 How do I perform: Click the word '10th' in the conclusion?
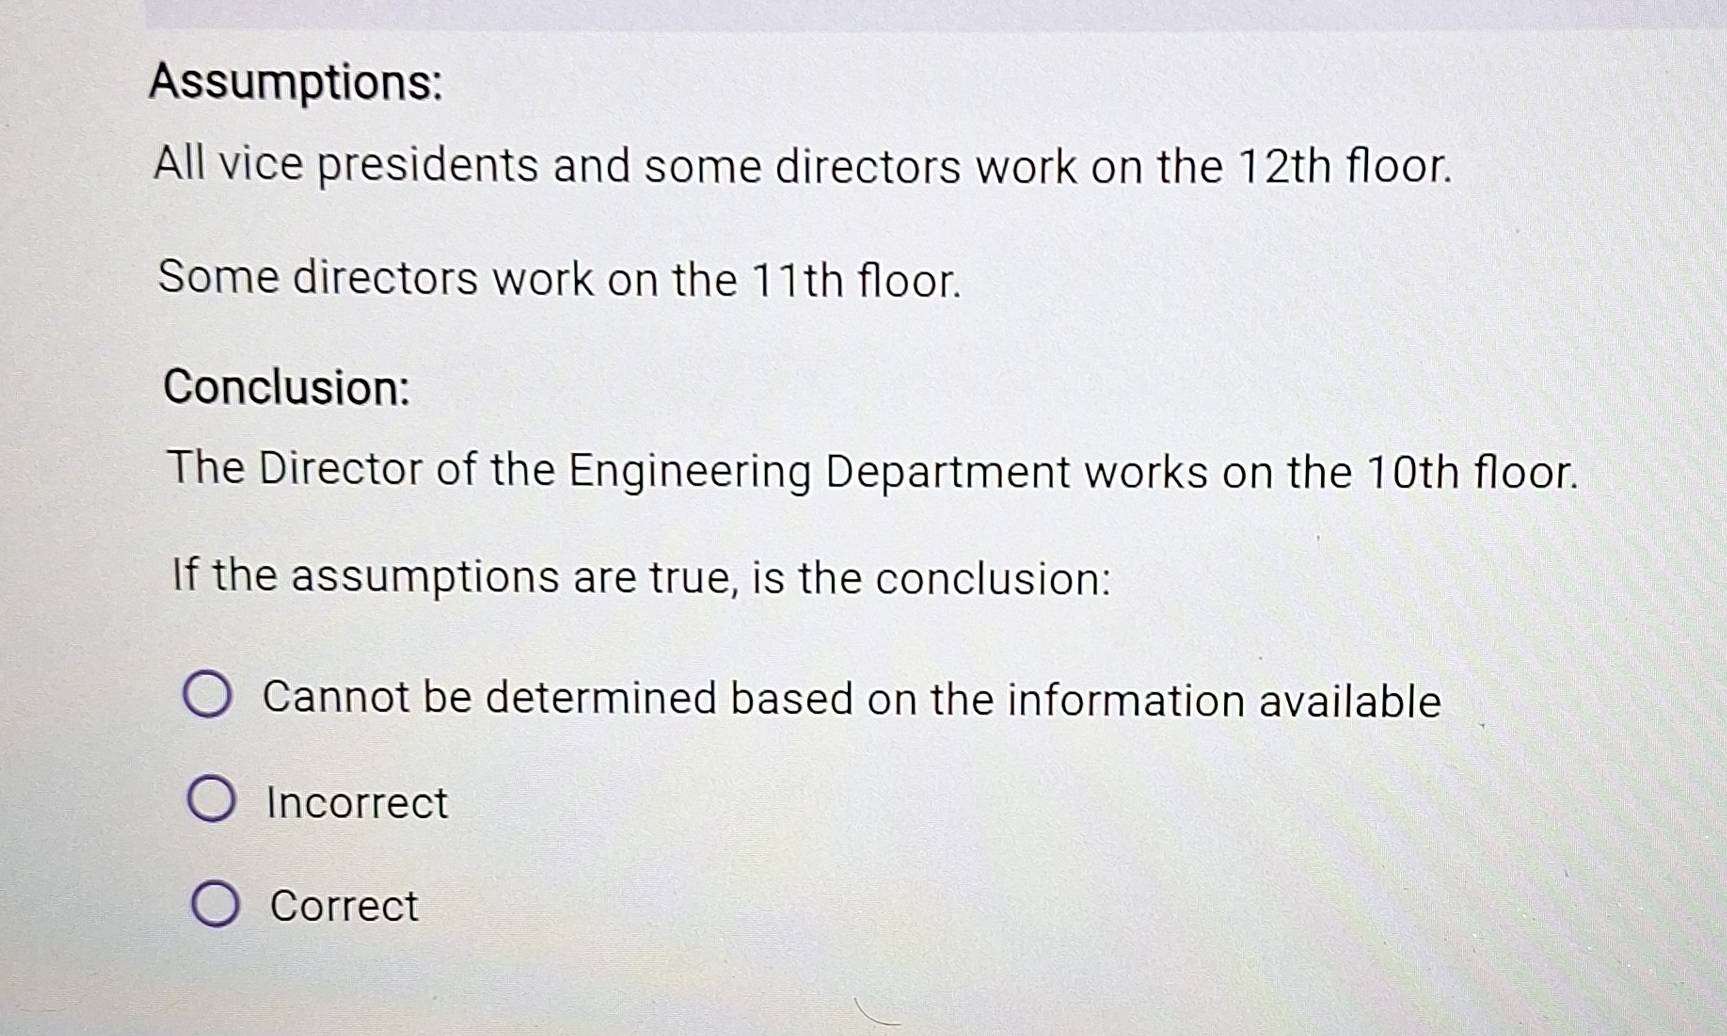click(1412, 472)
